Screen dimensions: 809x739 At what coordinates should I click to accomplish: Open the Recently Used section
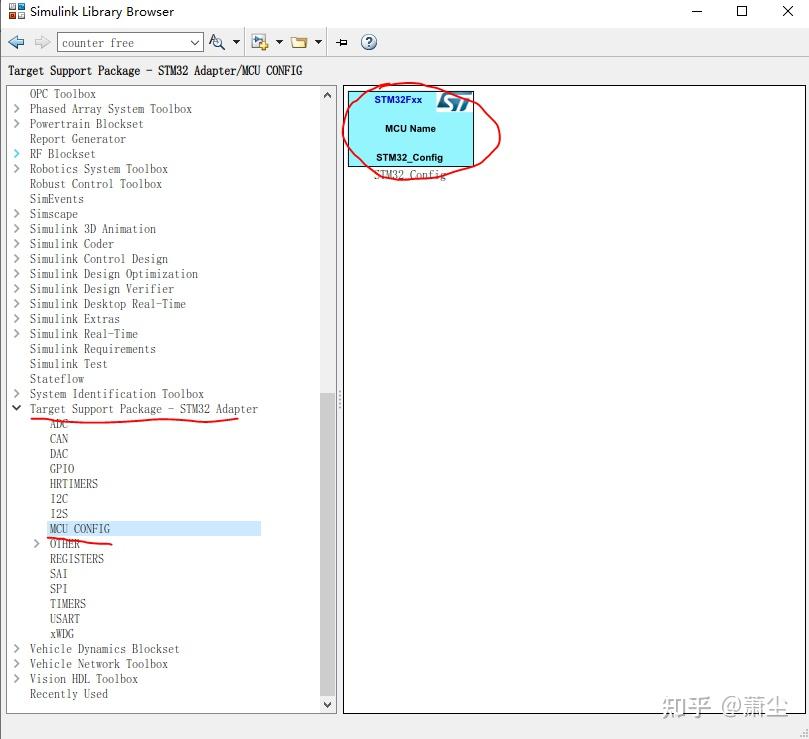pyautogui.click(x=68, y=693)
